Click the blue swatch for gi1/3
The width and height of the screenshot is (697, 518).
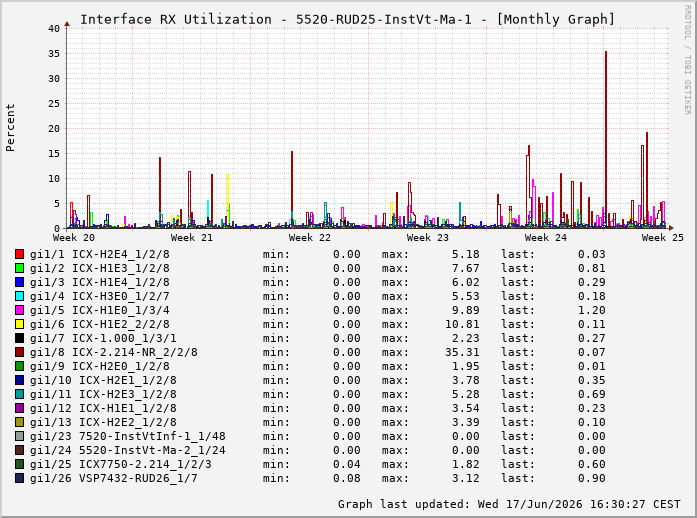tap(19, 282)
